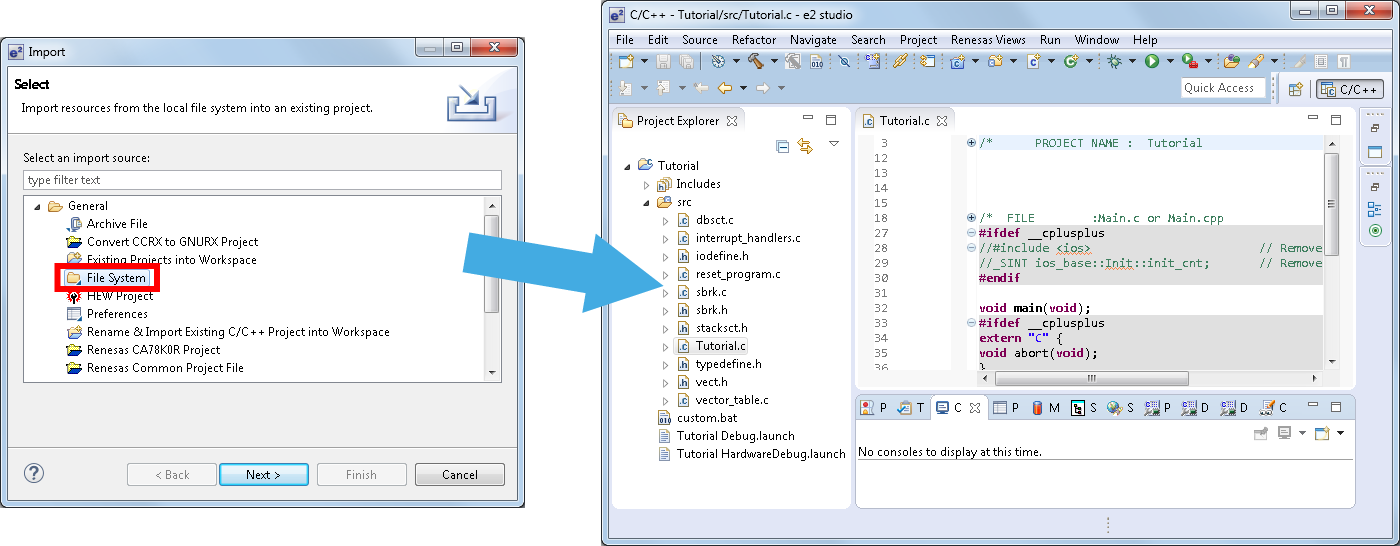
Task: Collapse the #ifdef __cplusplus fold at line 27
Action: [971, 233]
